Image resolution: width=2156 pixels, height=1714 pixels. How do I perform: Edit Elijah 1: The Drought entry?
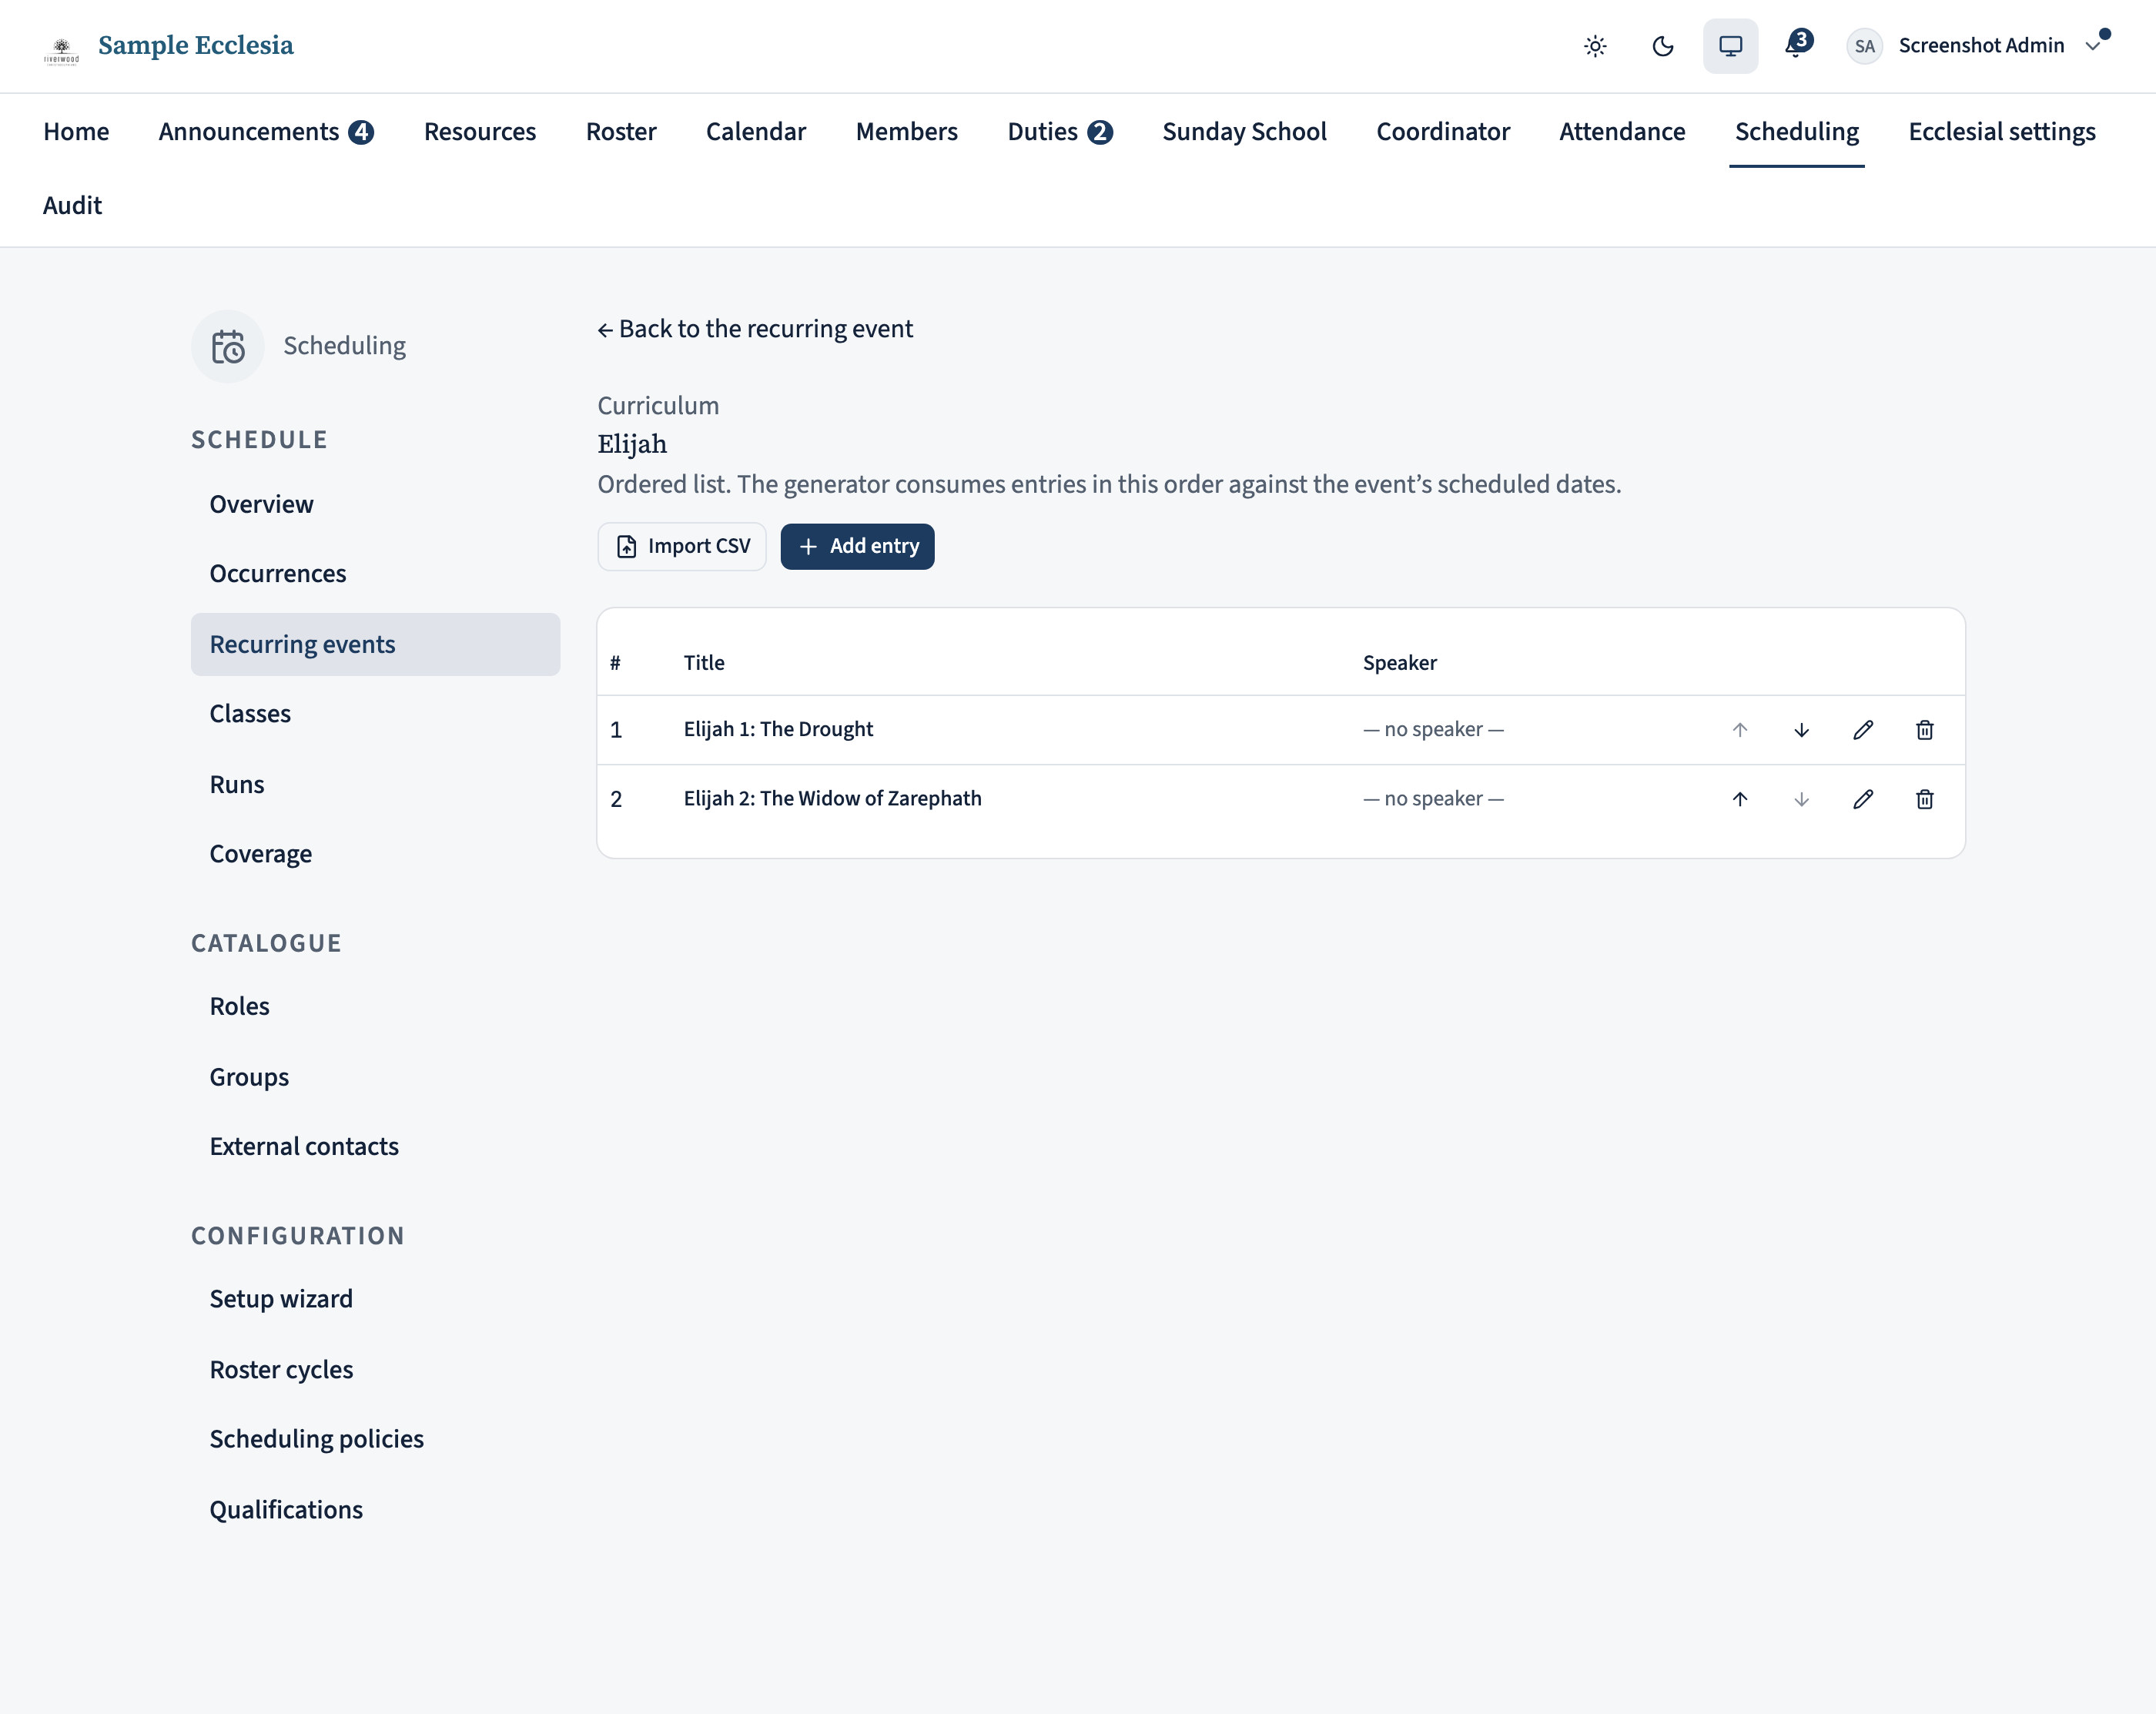[x=1863, y=730]
